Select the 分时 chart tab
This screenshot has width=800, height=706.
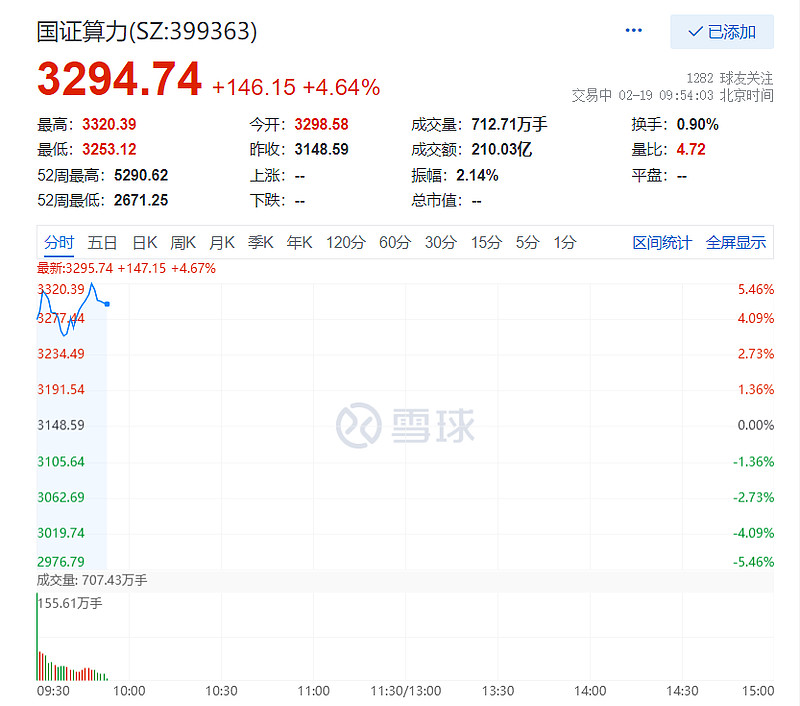click(59, 242)
